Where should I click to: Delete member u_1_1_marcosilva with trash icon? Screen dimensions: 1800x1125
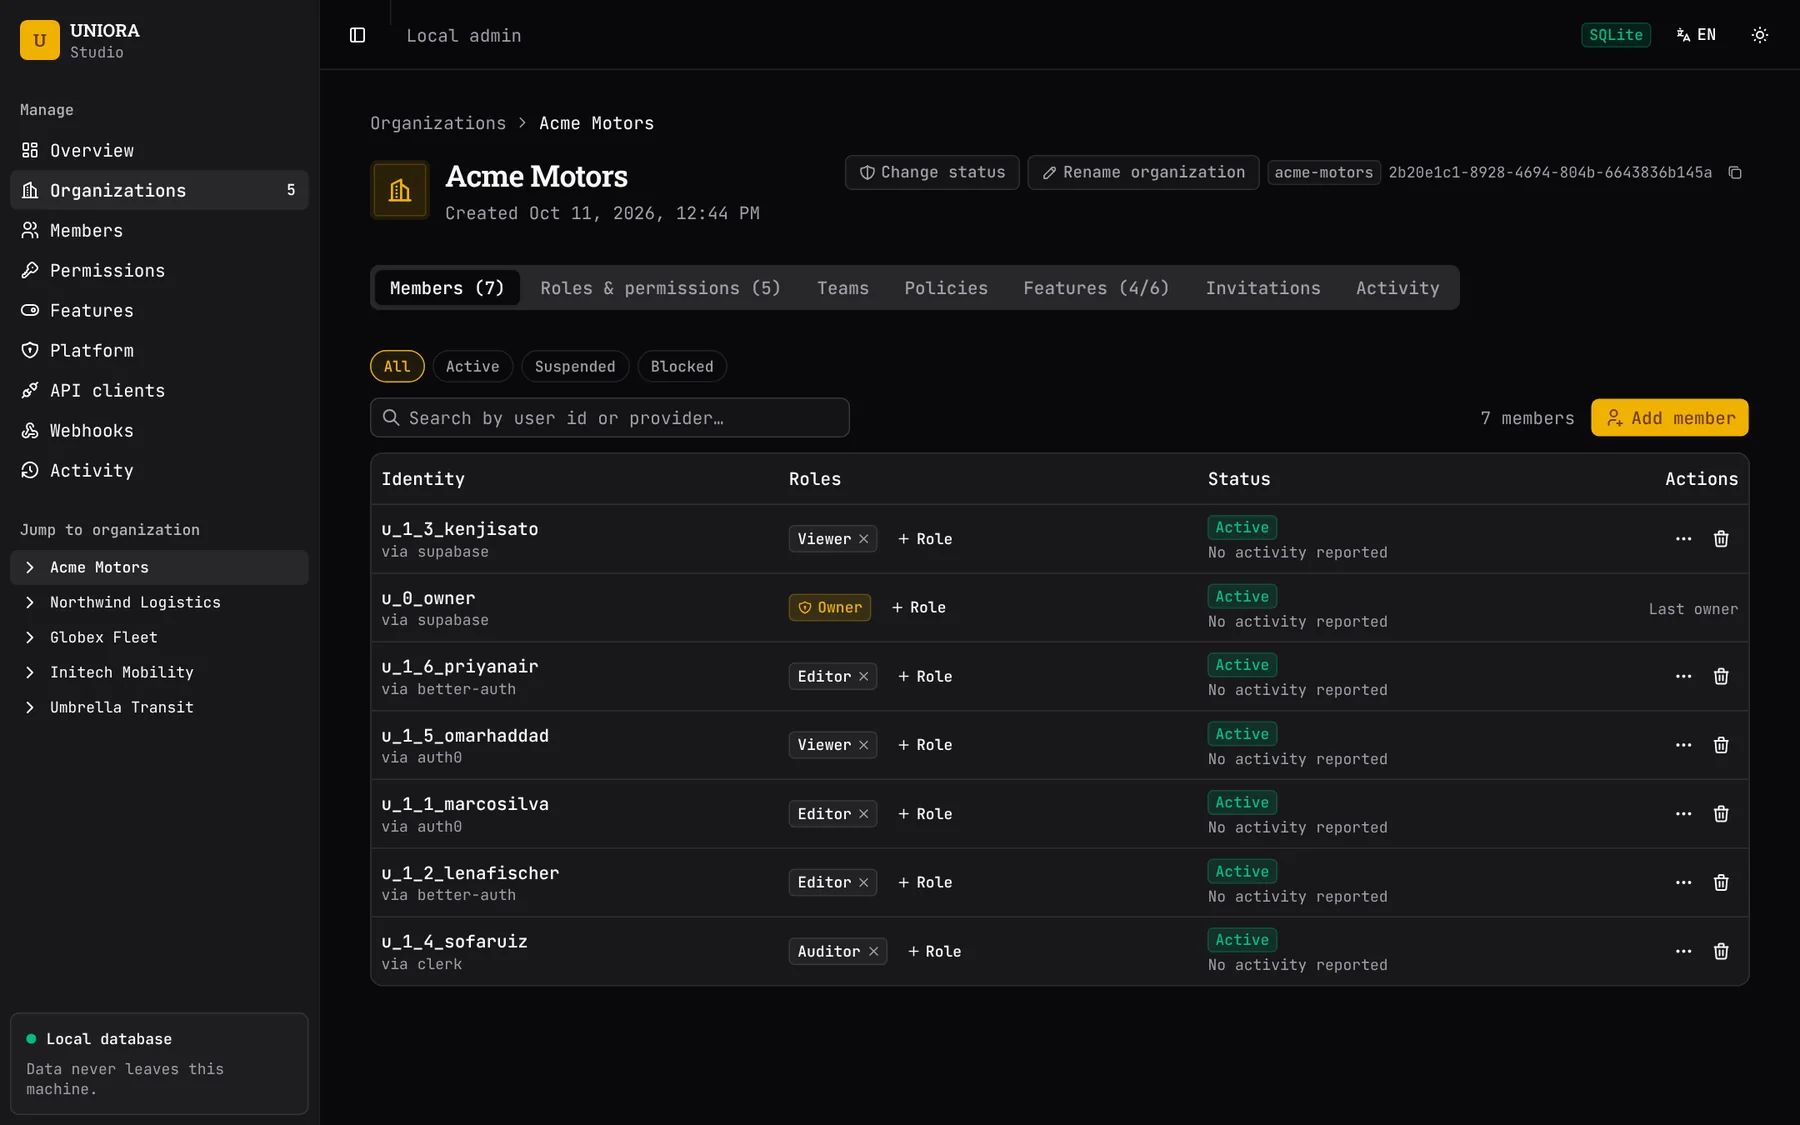tap(1721, 814)
